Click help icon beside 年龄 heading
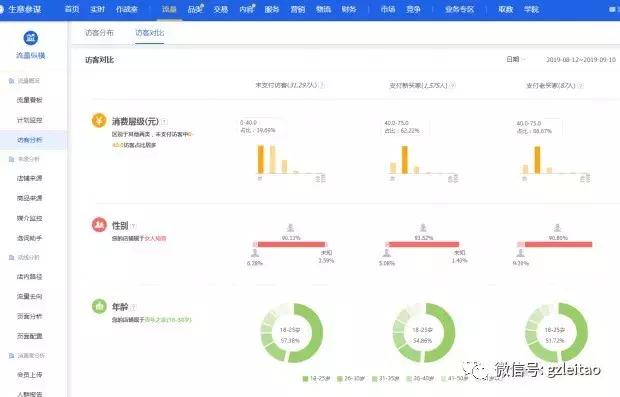 point(134,307)
